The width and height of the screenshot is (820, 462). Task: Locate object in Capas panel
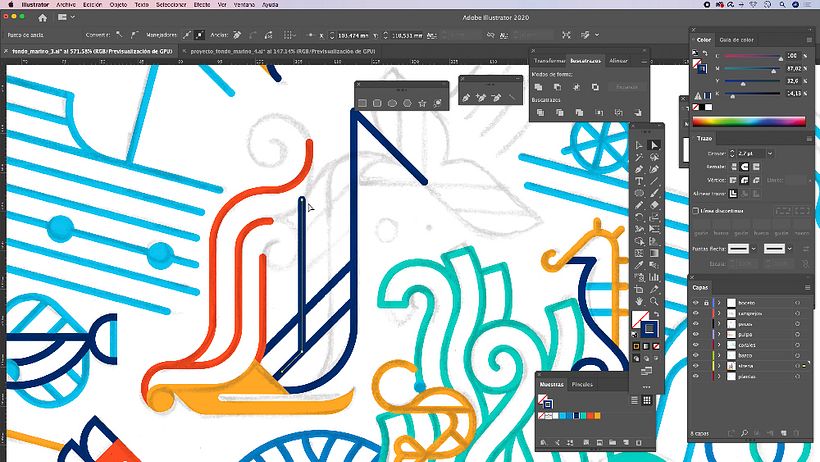tap(744, 433)
